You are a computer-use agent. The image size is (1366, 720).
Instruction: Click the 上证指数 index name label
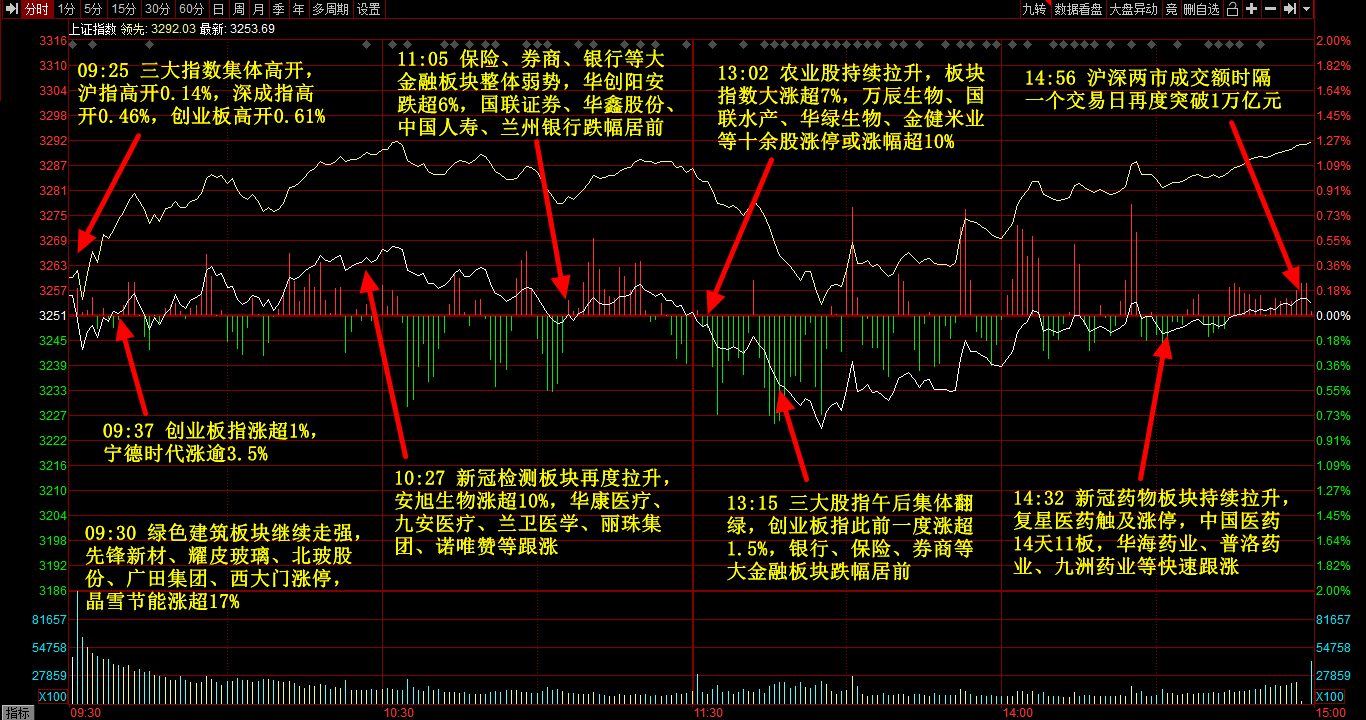92,29
